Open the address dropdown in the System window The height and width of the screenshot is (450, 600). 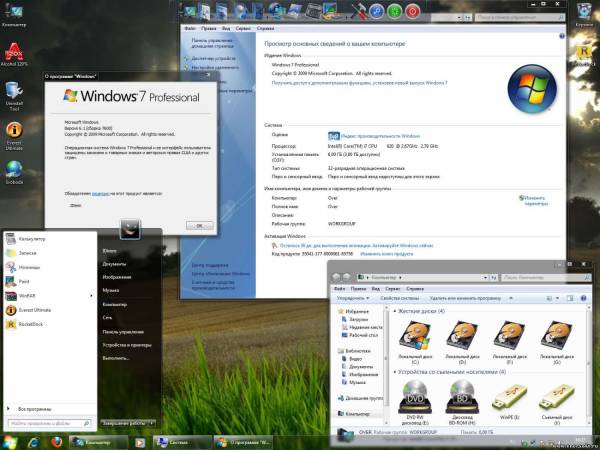point(459,18)
